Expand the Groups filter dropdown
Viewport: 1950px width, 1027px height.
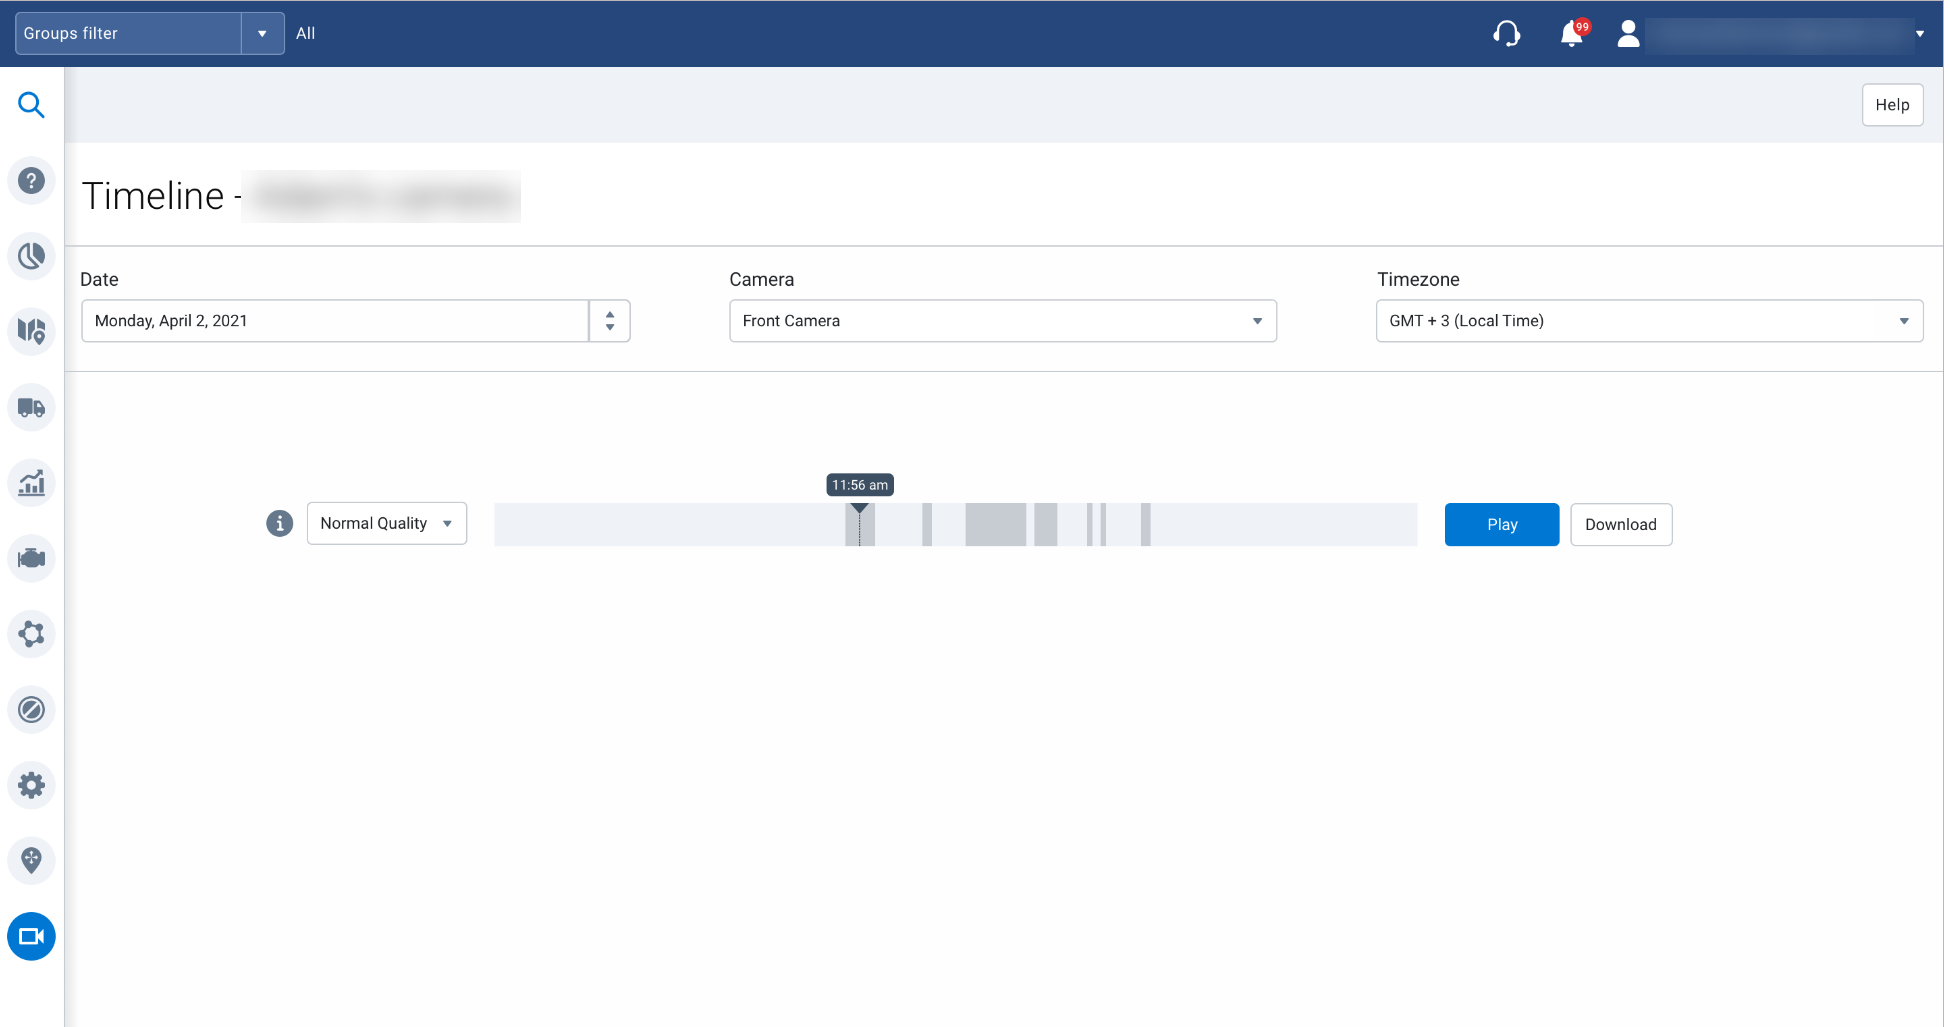pos(262,34)
